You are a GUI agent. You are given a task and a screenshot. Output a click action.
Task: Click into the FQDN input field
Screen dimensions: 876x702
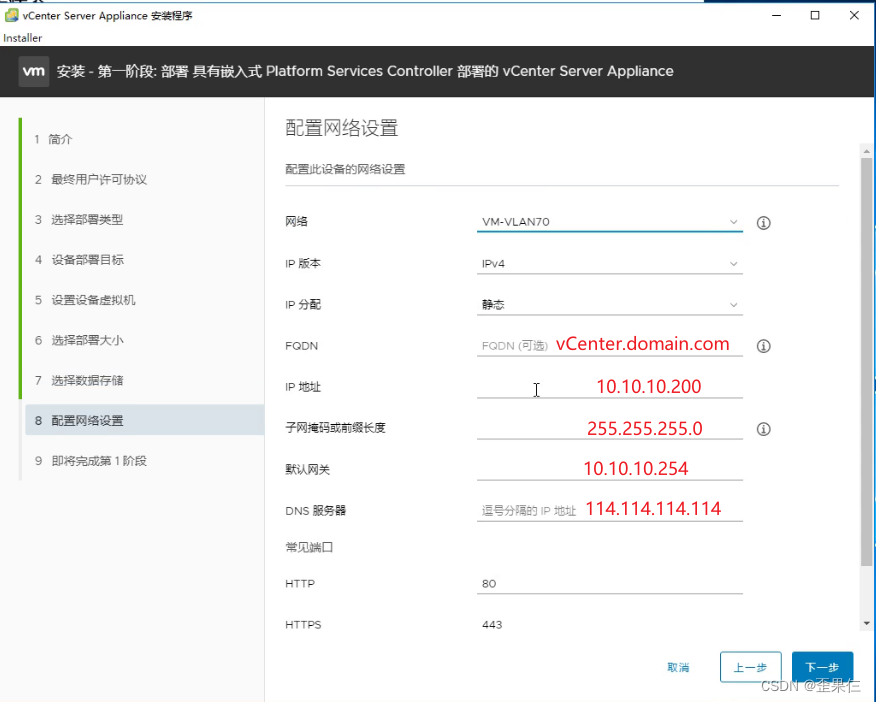610,346
